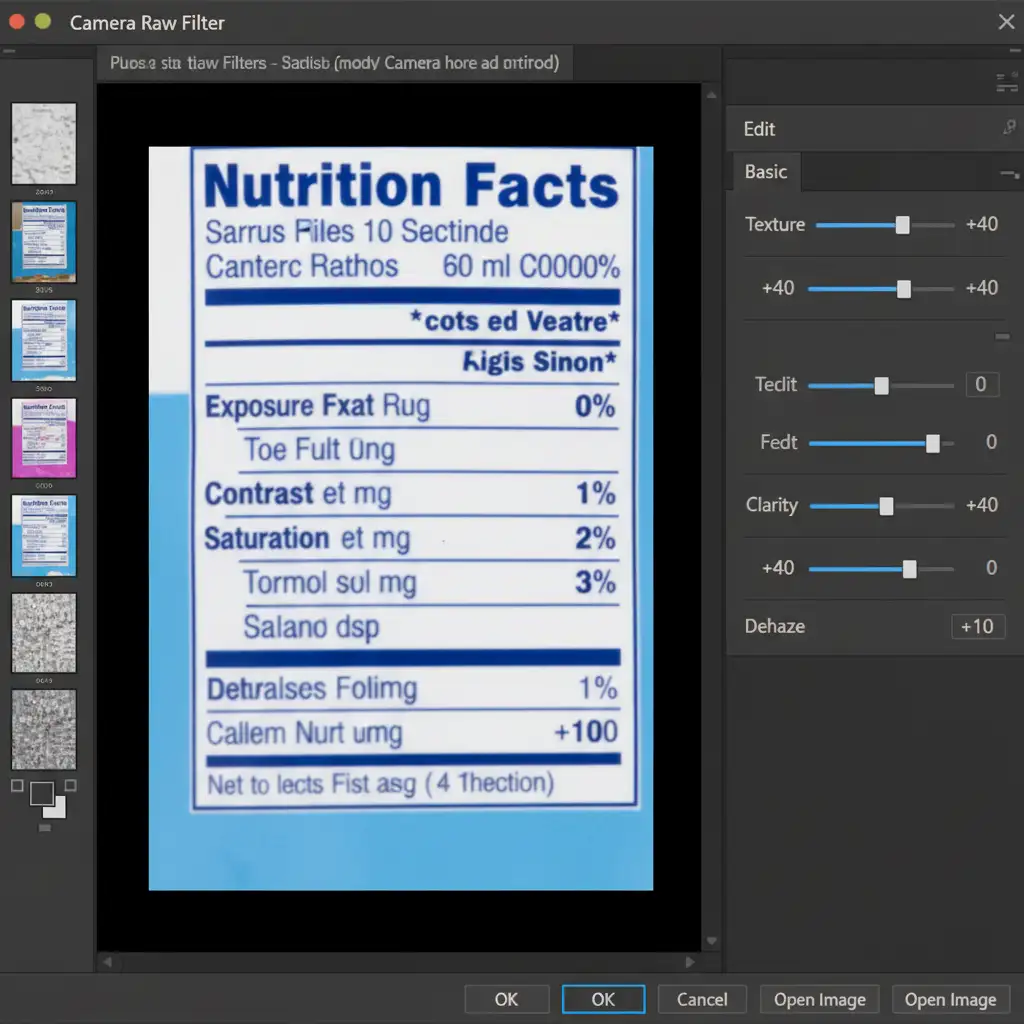Click the Texture slider handle

point(903,225)
